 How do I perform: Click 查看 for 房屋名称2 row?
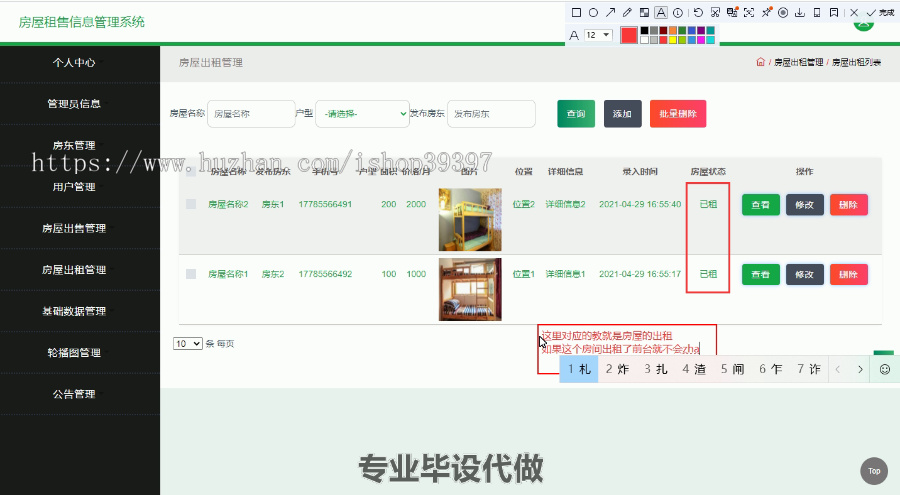point(761,204)
